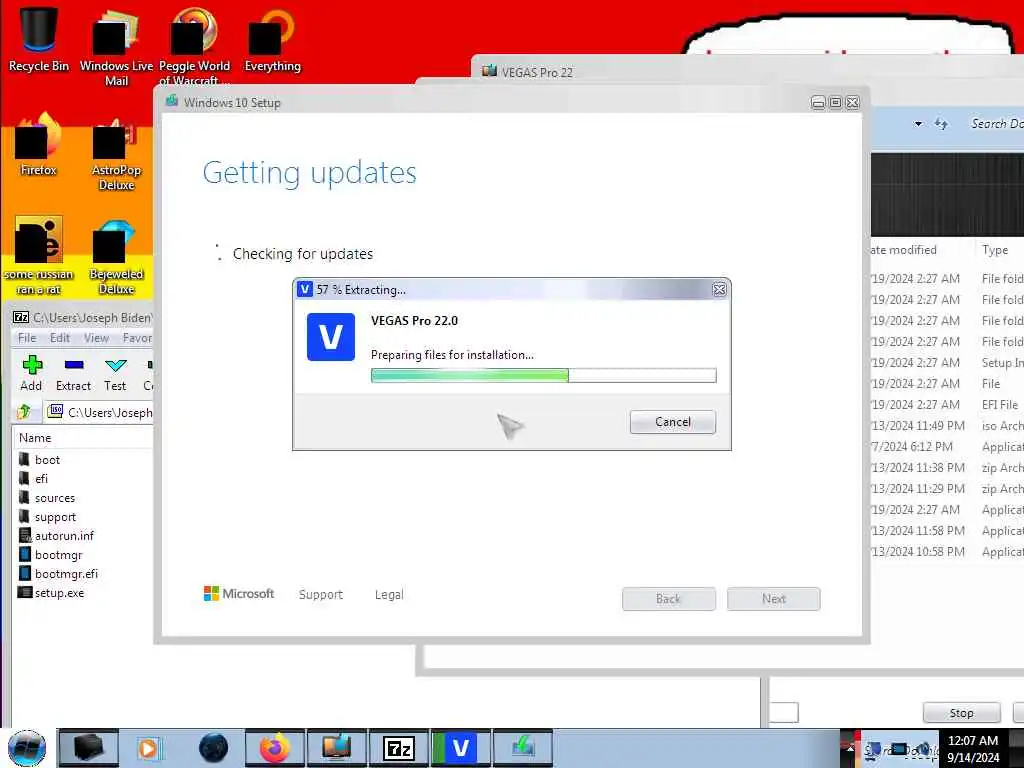The width and height of the screenshot is (1024, 768).
Task: Select the sources folder in 7-Zip
Action: point(55,498)
